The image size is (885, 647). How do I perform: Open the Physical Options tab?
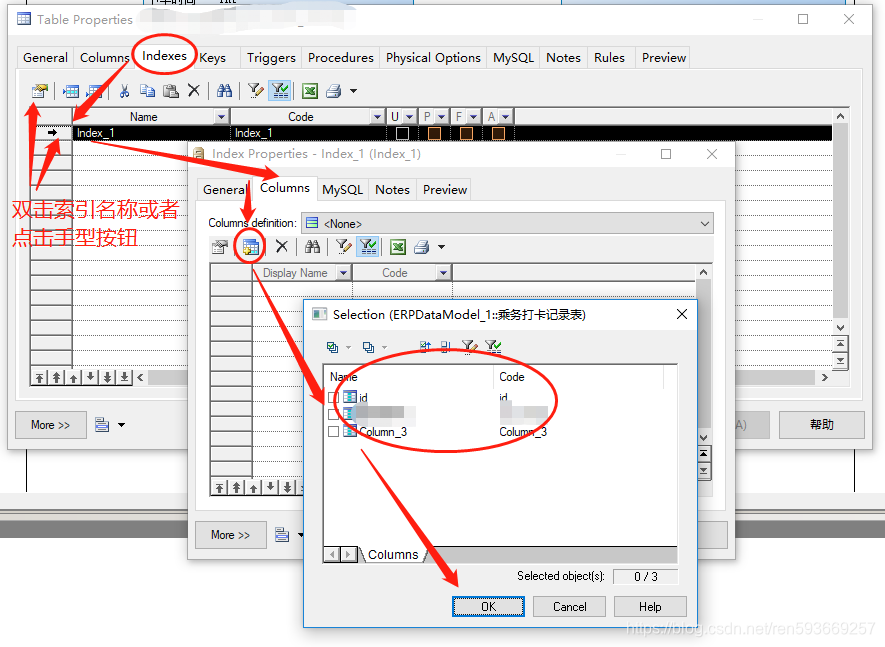[x=433, y=58]
